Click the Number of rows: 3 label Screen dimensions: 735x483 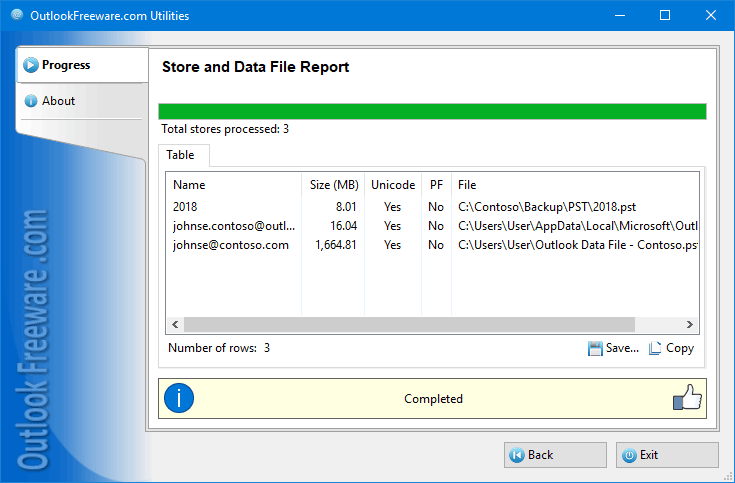coord(219,348)
